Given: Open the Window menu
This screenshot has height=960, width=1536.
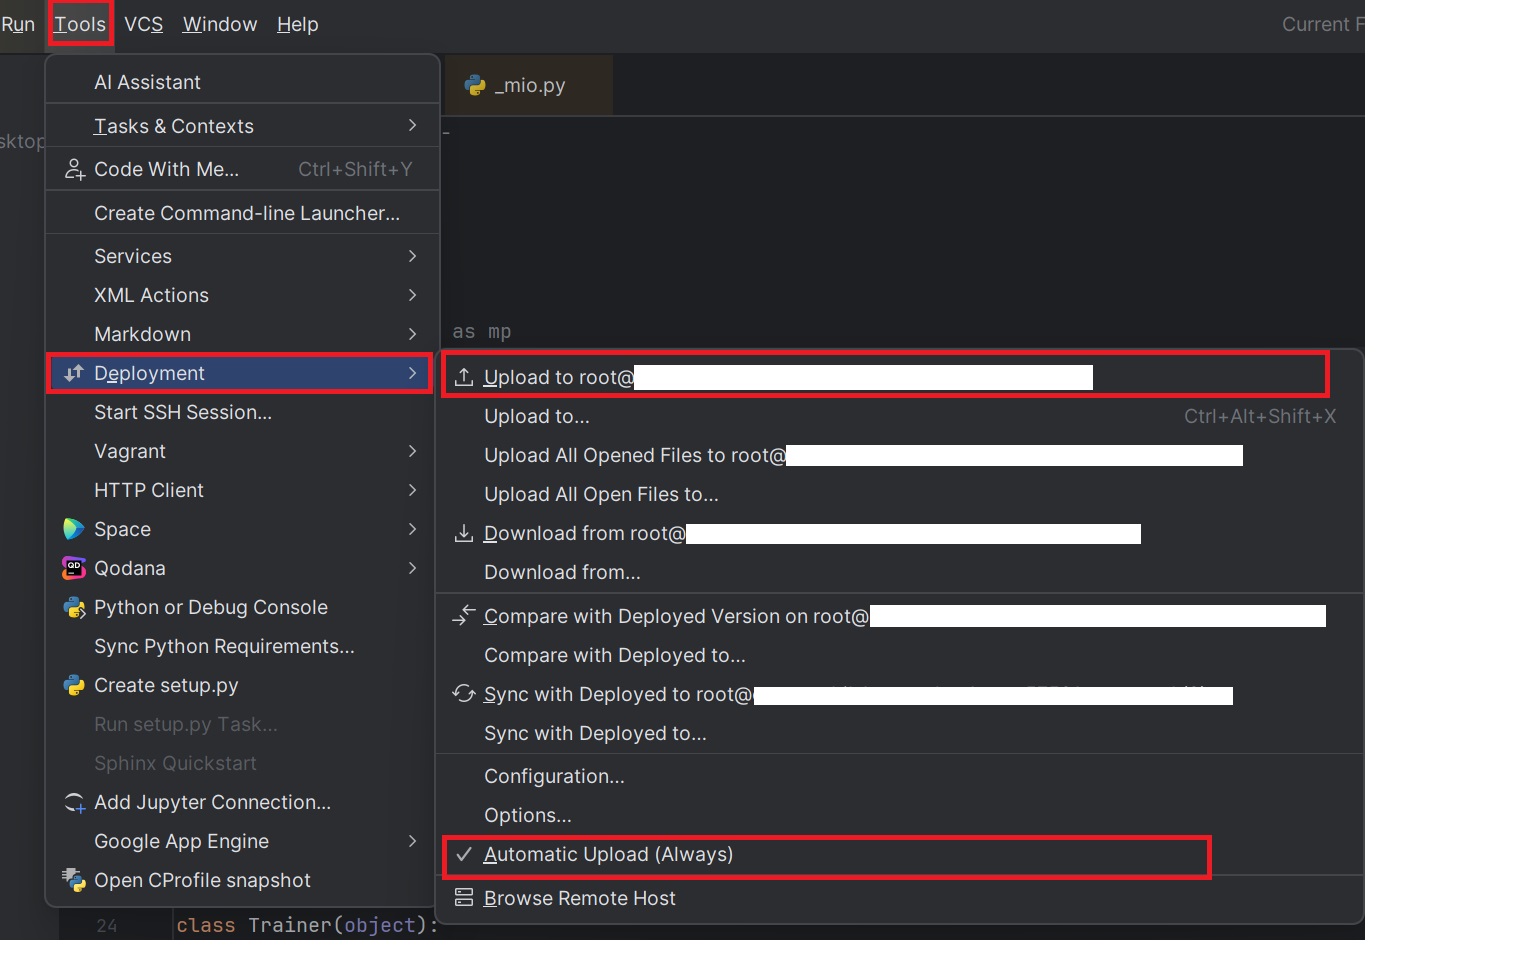Looking at the screenshot, I should tap(220, 24).
